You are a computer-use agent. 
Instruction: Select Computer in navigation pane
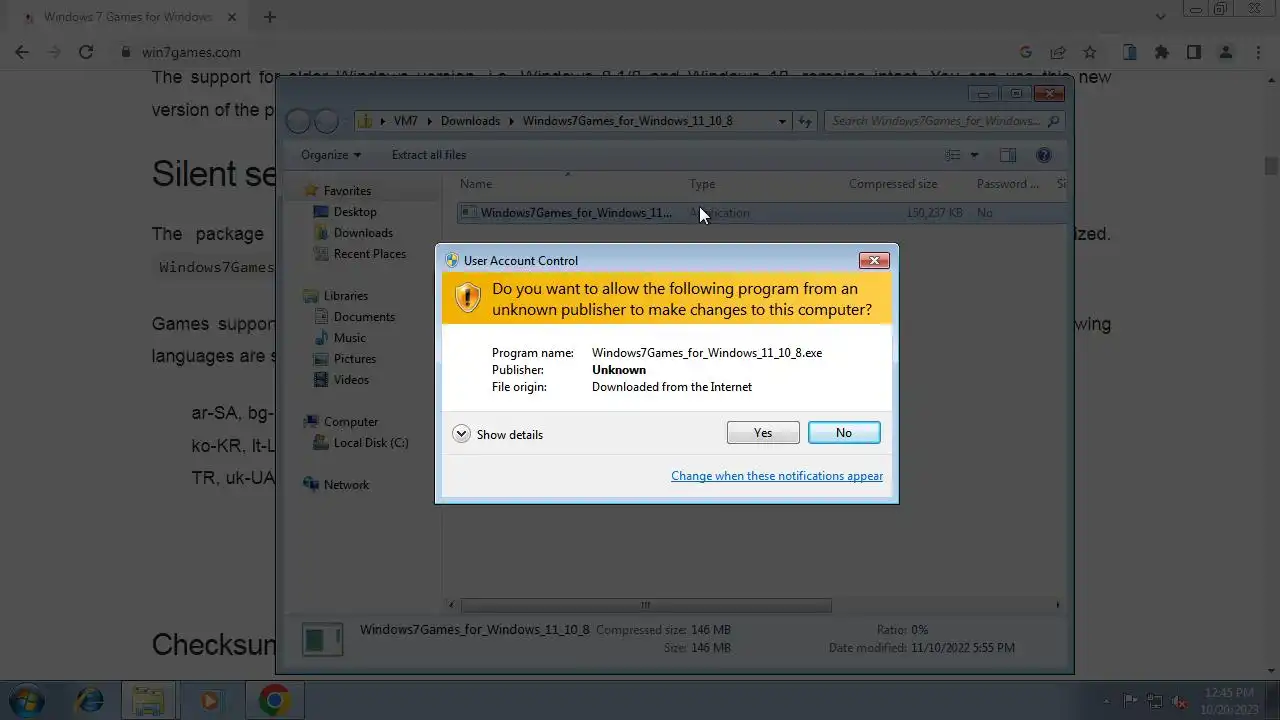(x=351, y=422)
